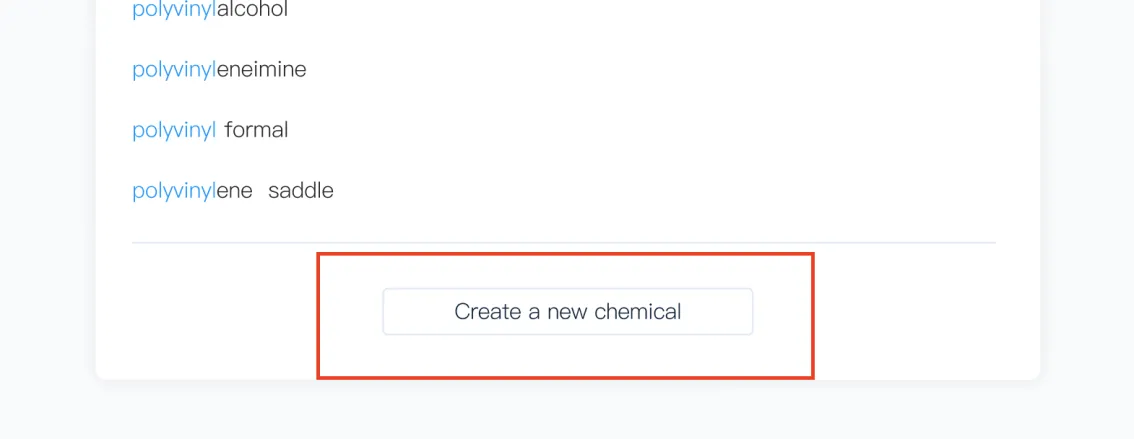Choose polyvinyleneimine from the results
The height and width of the screenshot is (439, 1134).
[x=219, y=70]
